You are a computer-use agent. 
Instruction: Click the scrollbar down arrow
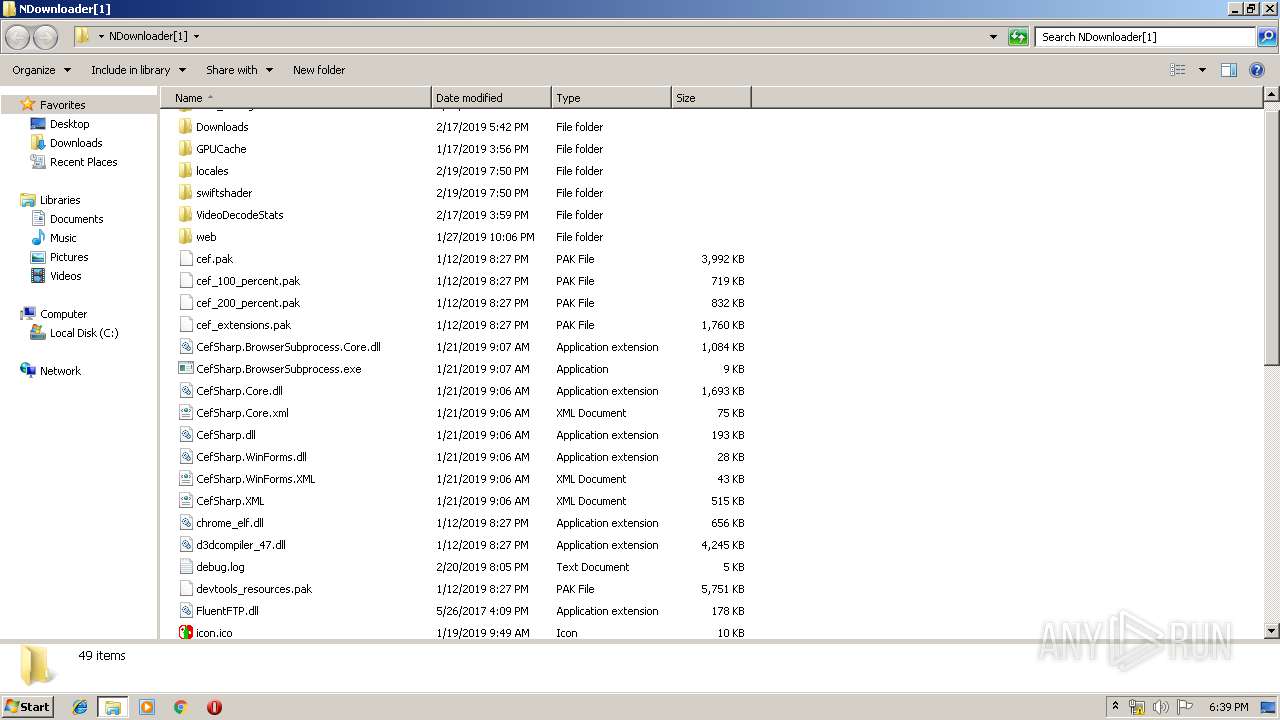1272,631
